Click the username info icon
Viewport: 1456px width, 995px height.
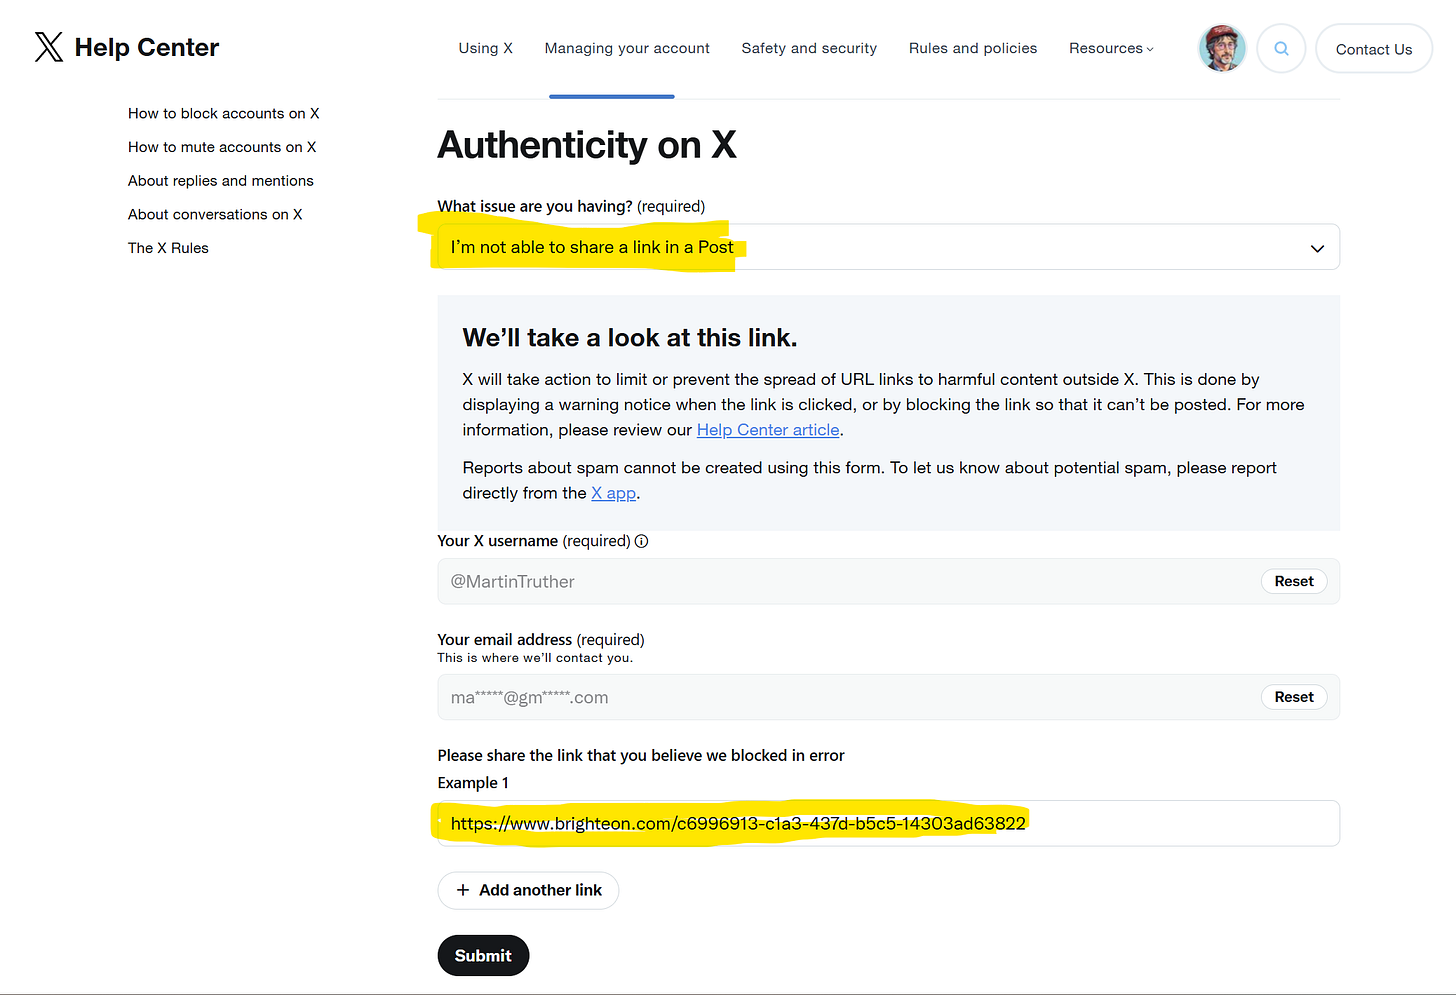(642, 541)
